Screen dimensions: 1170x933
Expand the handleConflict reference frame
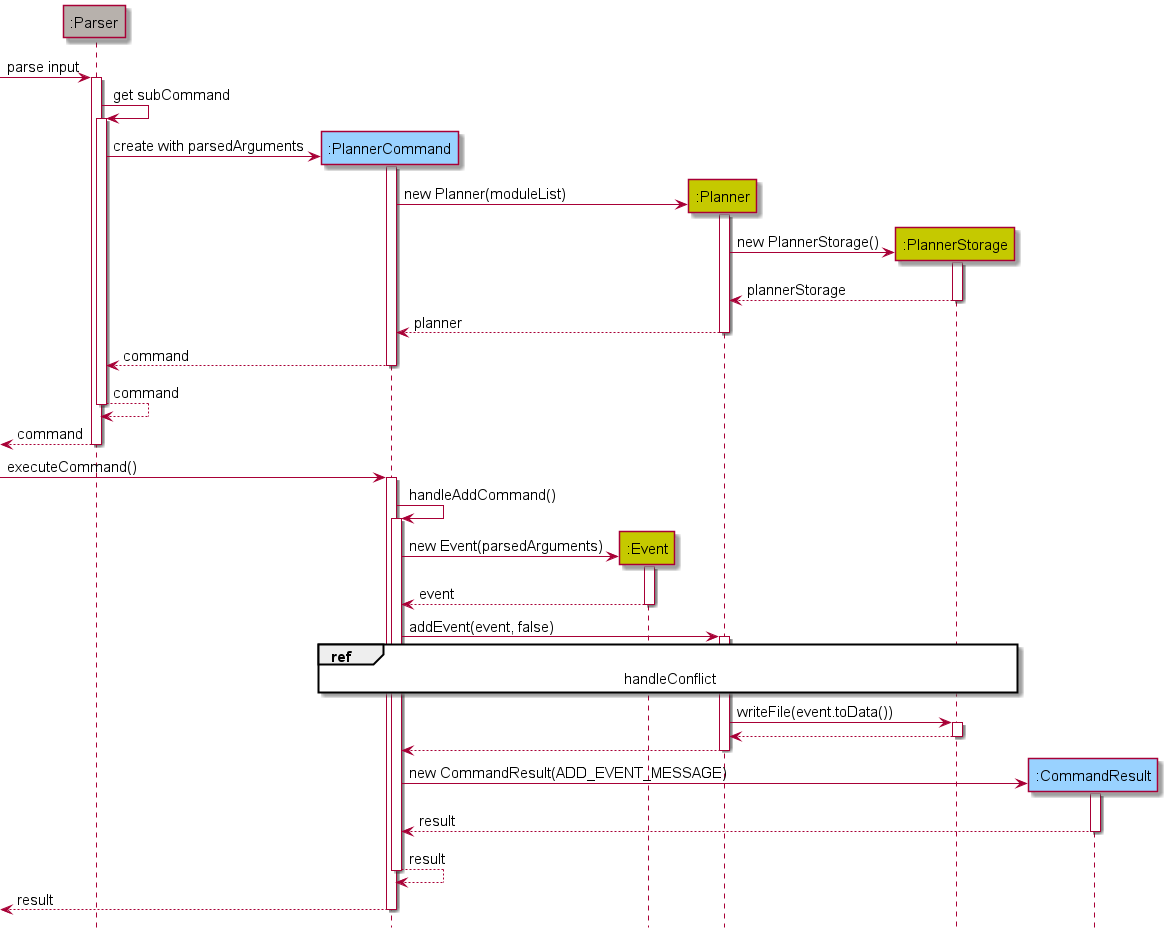coord(670,668)
